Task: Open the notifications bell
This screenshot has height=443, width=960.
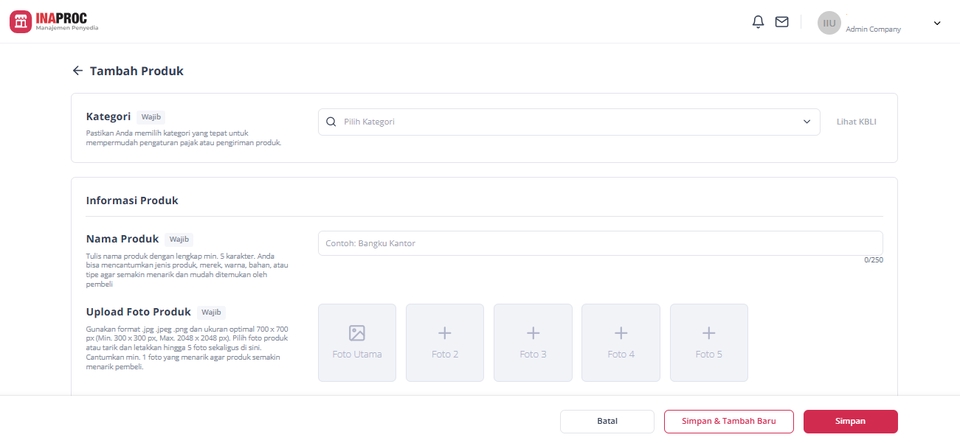Action: tap(758, 22)
